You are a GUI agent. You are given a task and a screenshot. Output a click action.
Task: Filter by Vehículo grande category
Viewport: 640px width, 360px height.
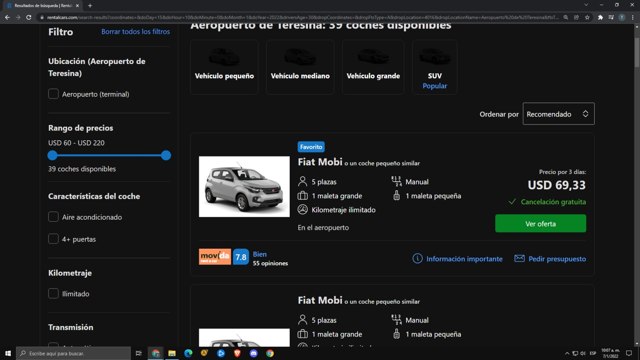[373, 67]
